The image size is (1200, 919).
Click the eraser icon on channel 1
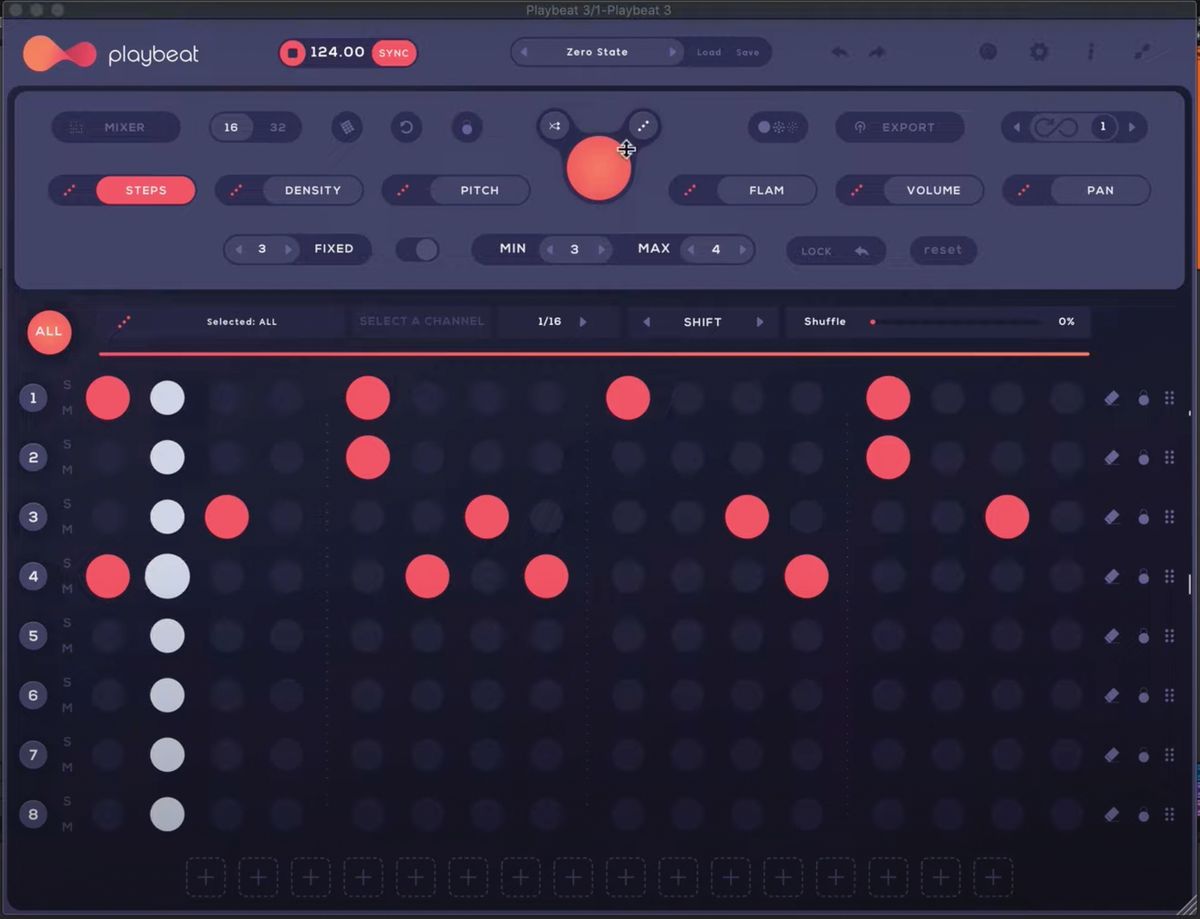[1111, 397]
